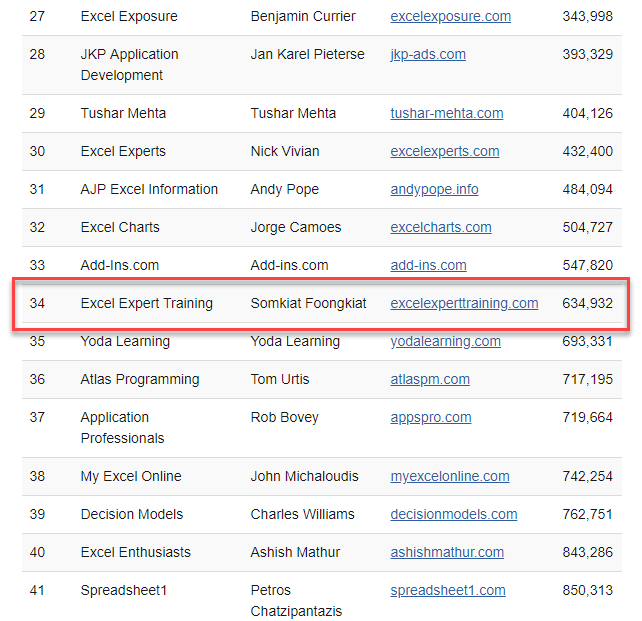Select 'Ashish Mathur' author name
Viewport: 642px width, 621px height.
[295, 553]
